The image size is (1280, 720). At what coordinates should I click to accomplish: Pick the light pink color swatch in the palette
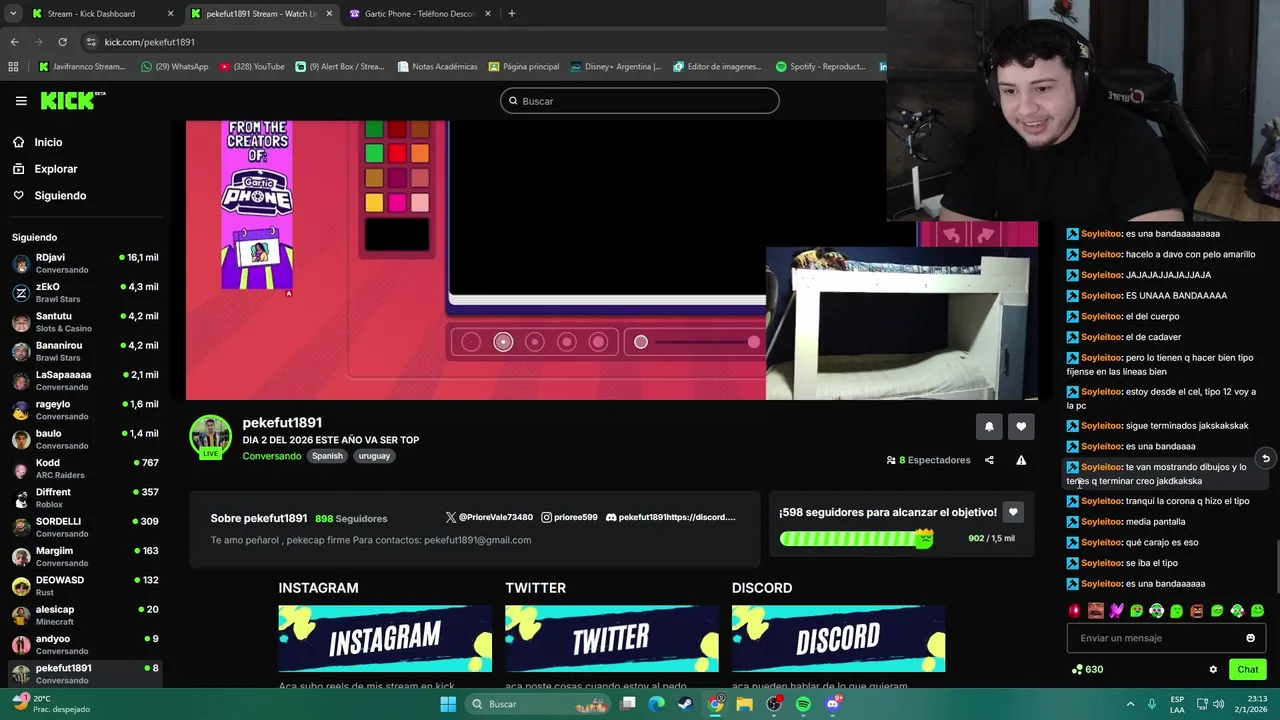(420, 203)
